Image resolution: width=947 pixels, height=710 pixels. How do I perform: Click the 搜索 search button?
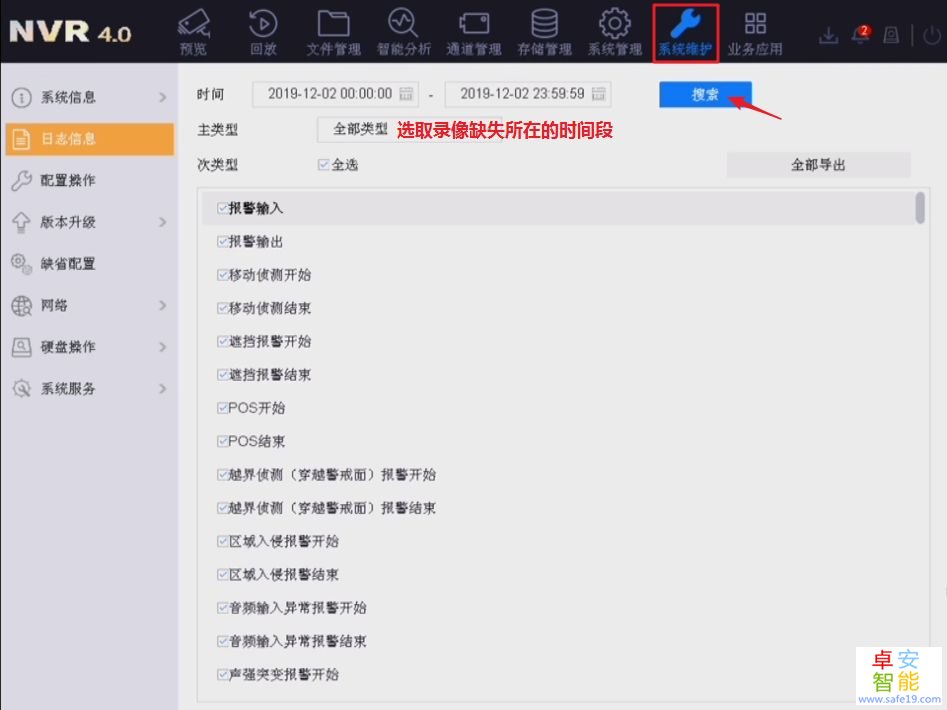[705, 94]
